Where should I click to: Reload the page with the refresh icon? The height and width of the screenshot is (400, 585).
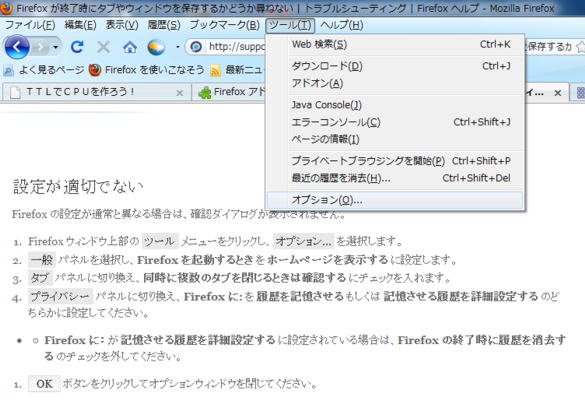pyautogui.click(x=77, y=47)
